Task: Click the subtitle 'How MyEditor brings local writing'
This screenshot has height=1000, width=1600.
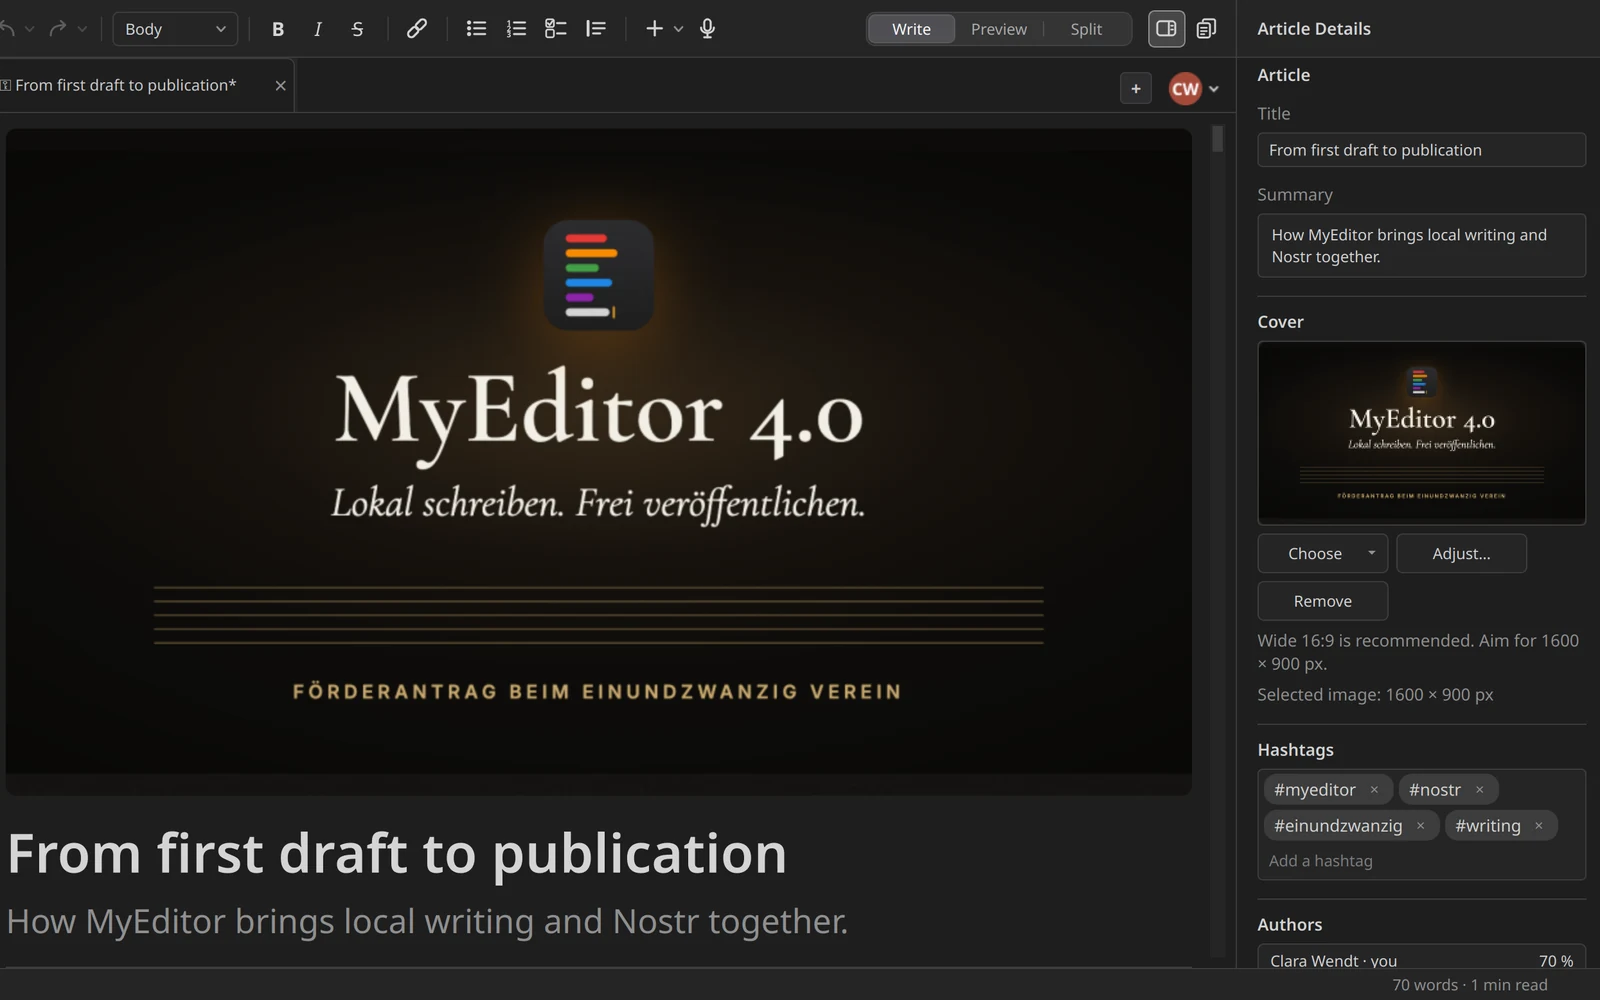Action: pos(427,921)
